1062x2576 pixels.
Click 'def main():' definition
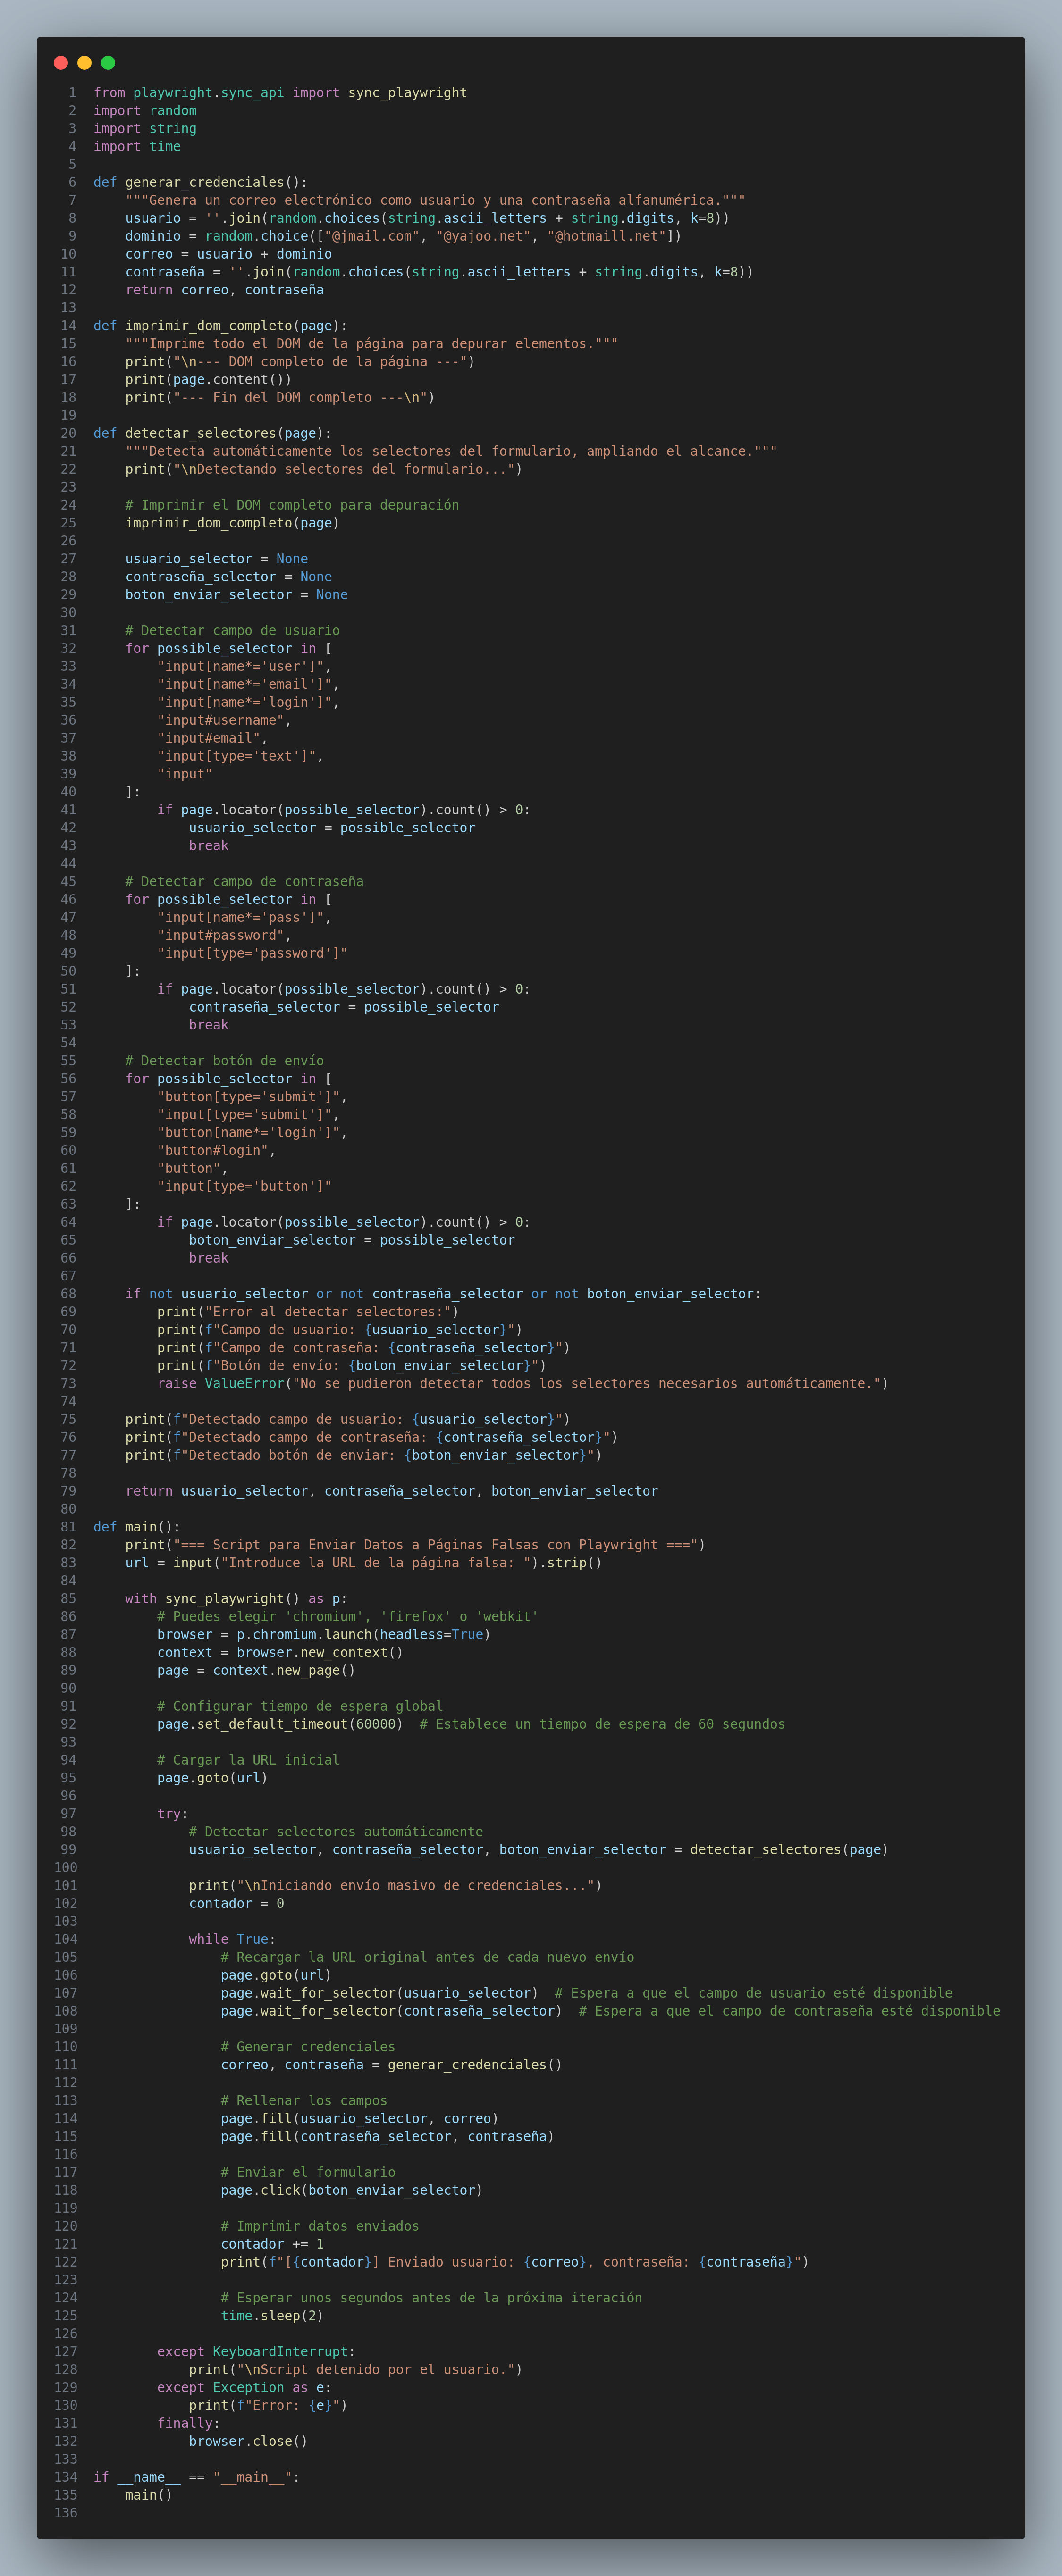[x=137, y=1527]
